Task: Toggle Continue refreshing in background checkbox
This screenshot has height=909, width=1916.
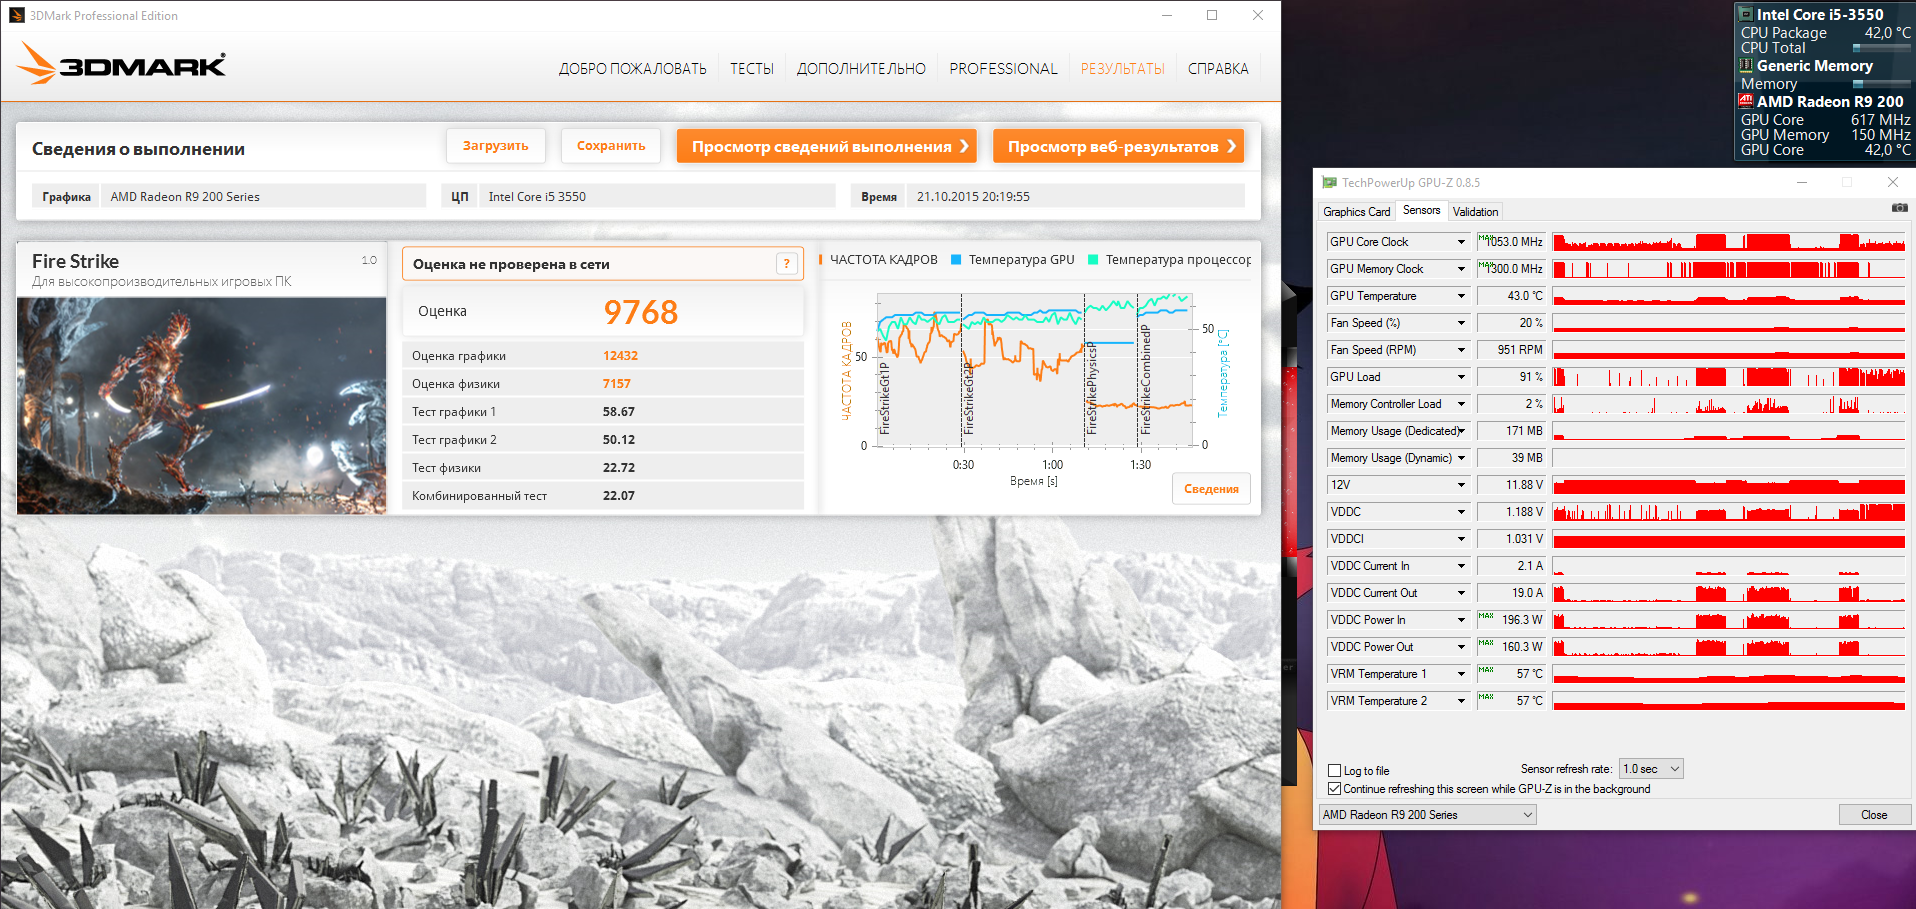Action: [1334, 789]
